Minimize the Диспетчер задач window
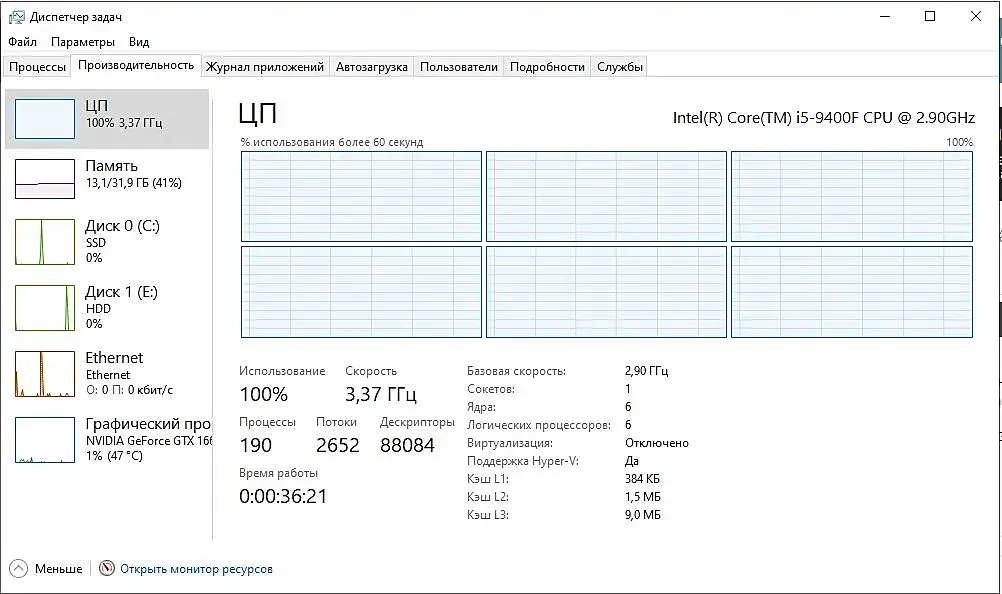 (x=885, y=17)
